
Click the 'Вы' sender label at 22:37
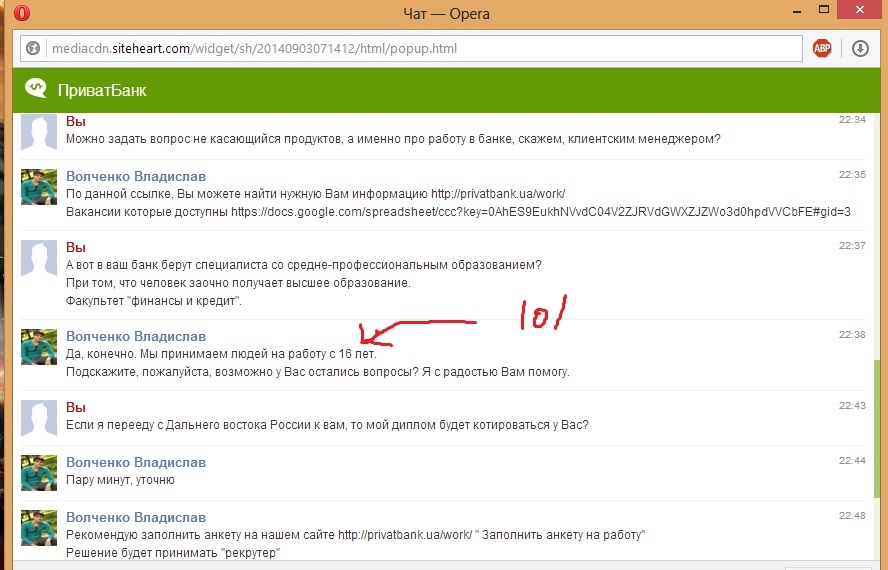75,247
